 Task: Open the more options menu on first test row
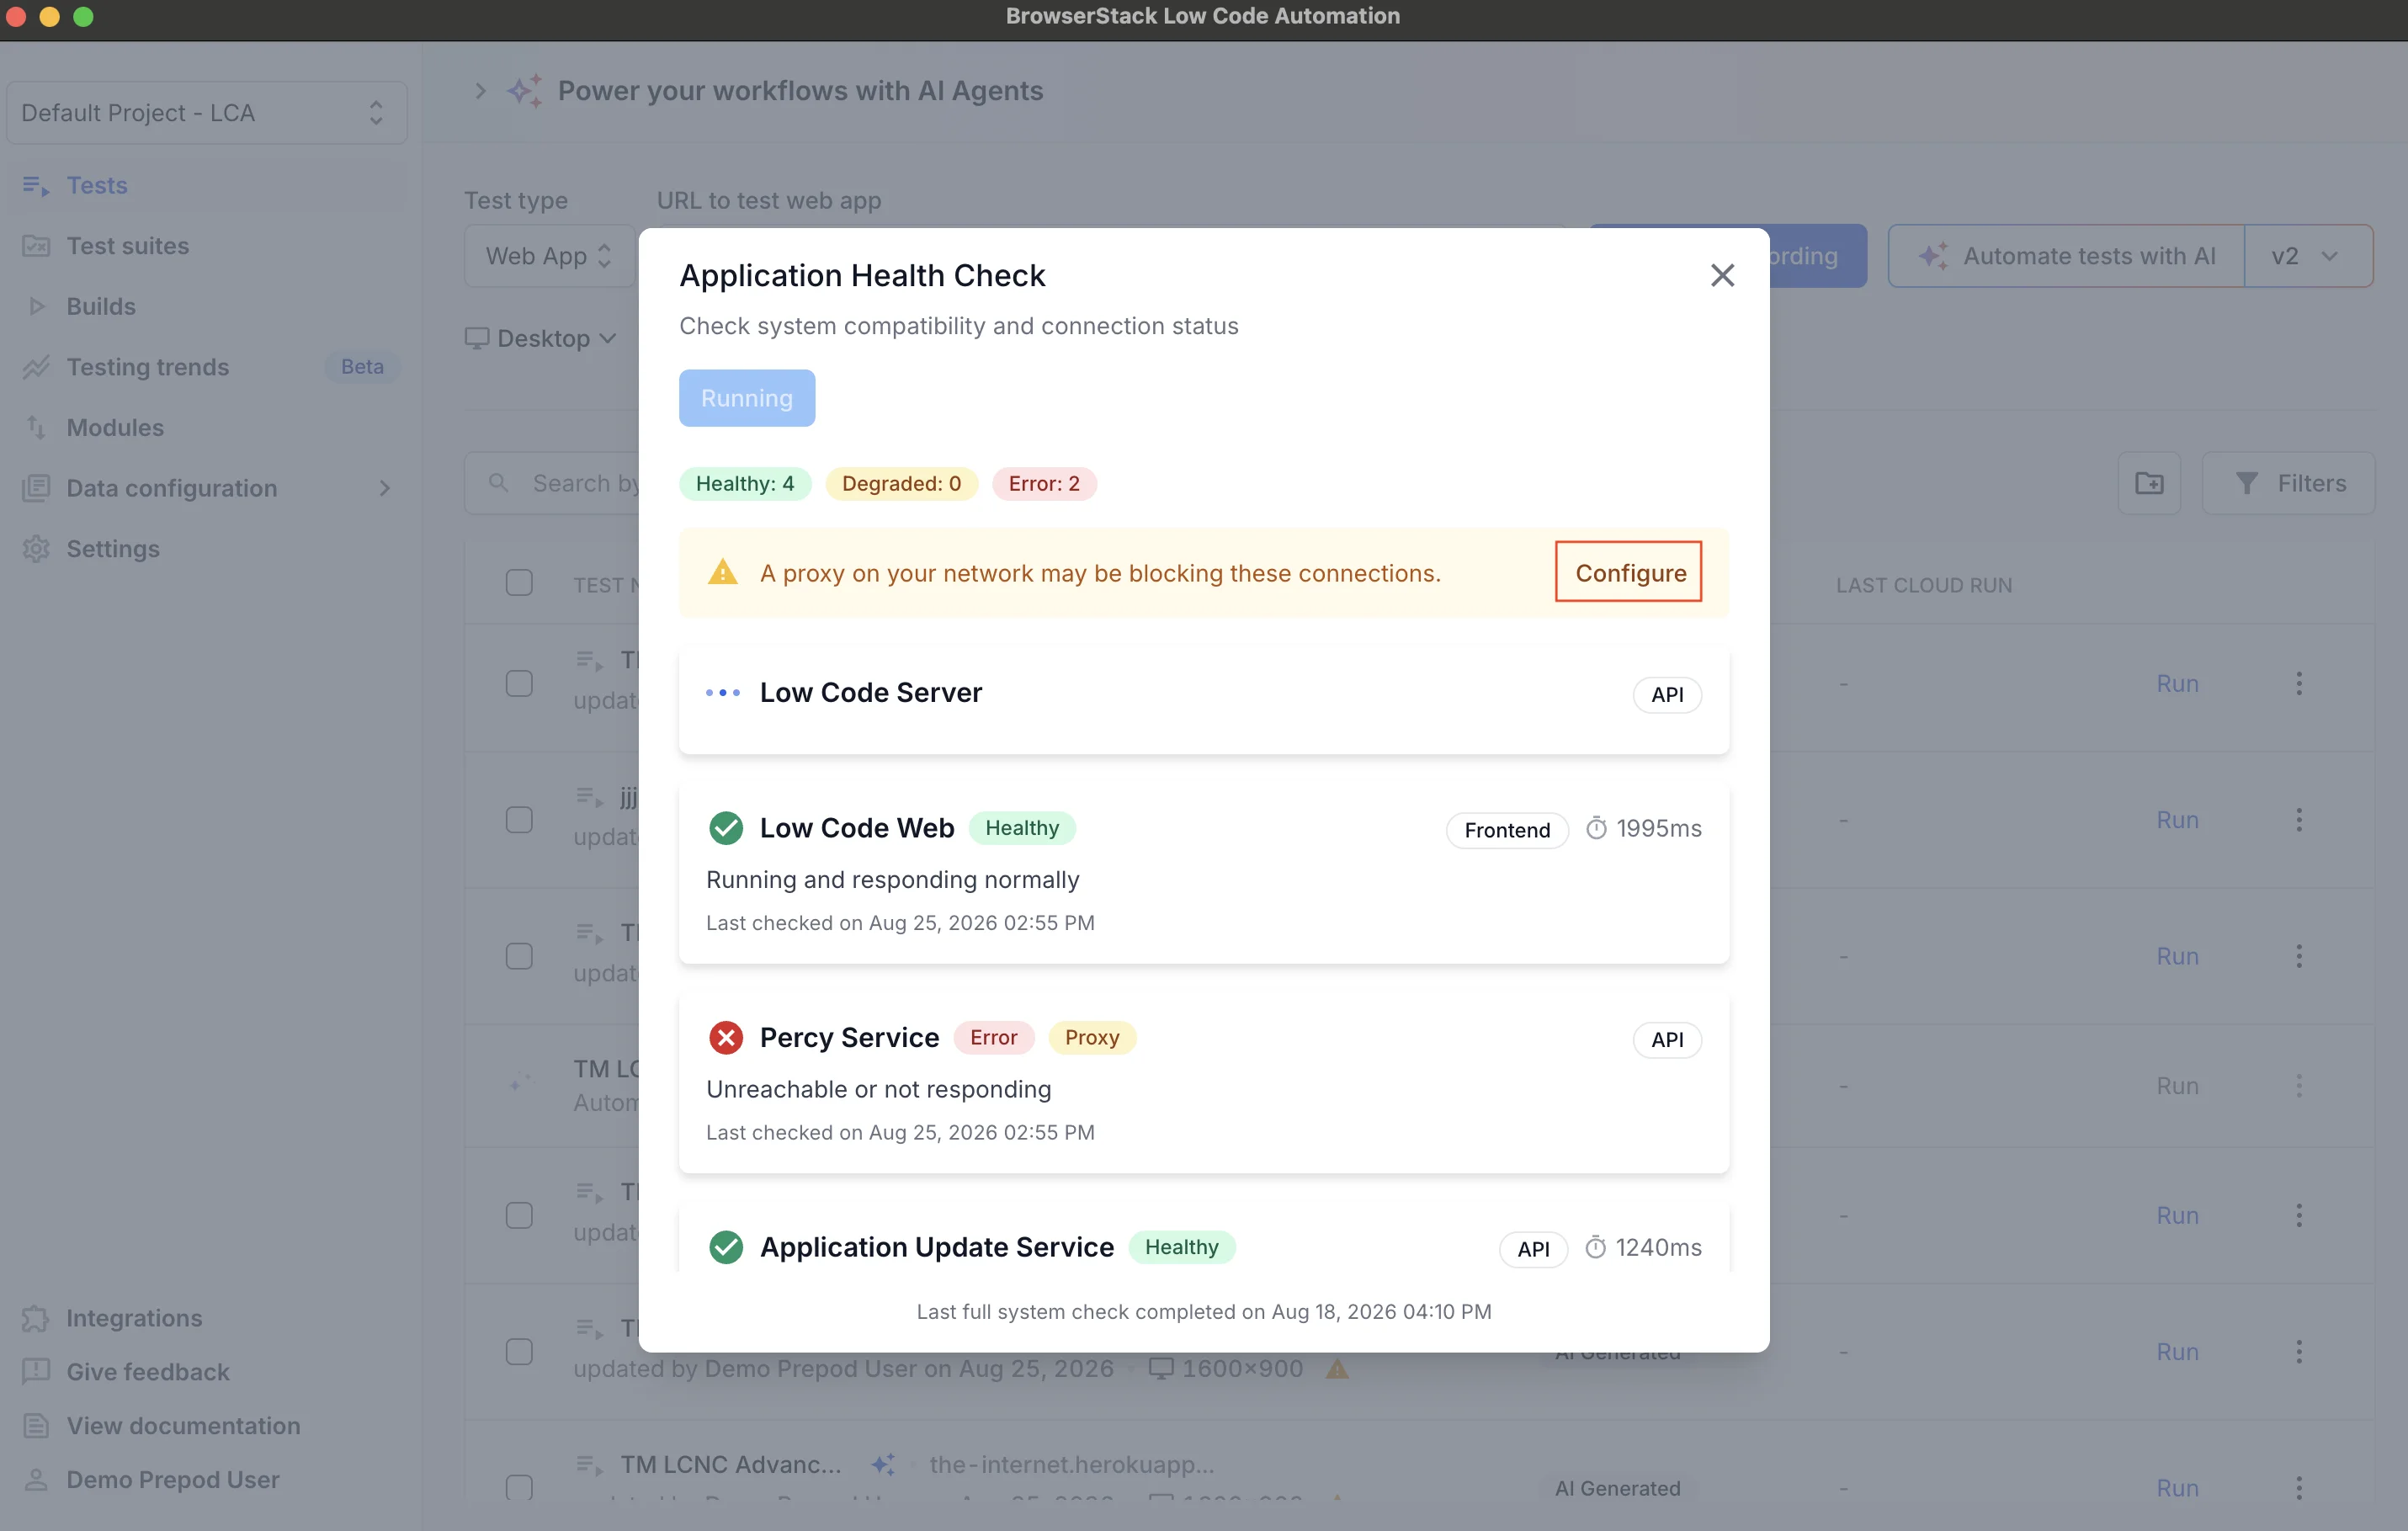[x=2299, y=684]
